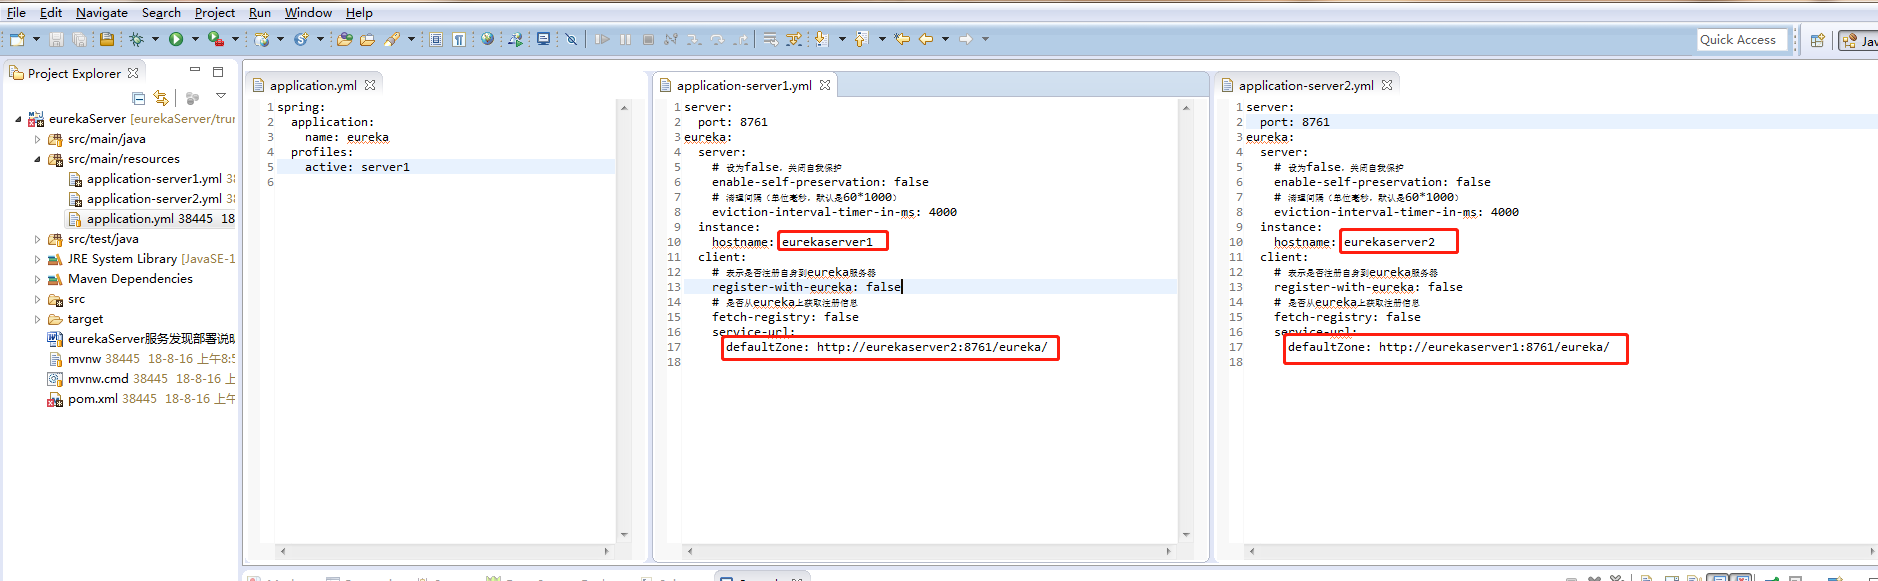The image size is (1878, 581).
Task: Switch to the application-server2.yml tab
Action: tap(1305, 86)
